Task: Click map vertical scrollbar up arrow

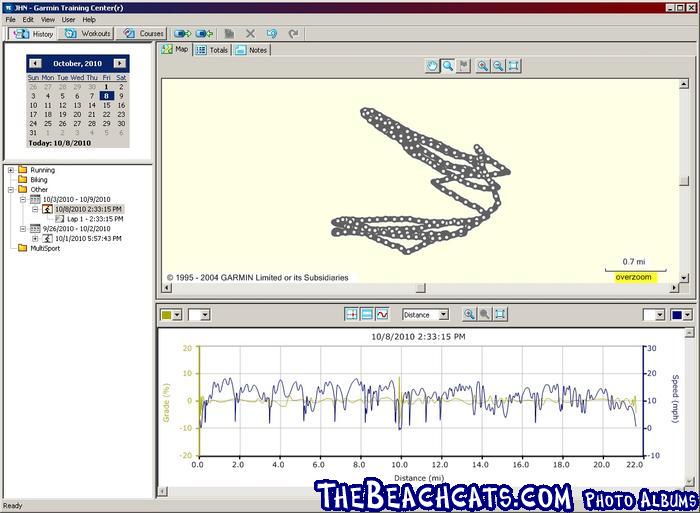Action: tap(684, 84)
